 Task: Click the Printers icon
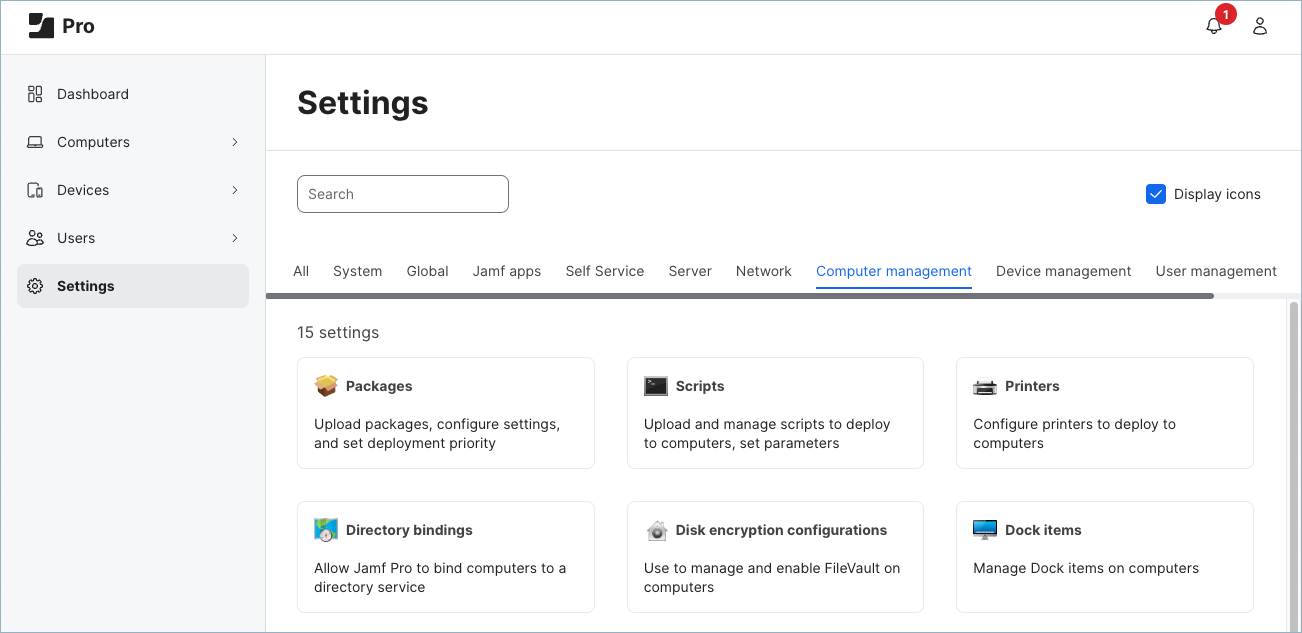point(985,386)
